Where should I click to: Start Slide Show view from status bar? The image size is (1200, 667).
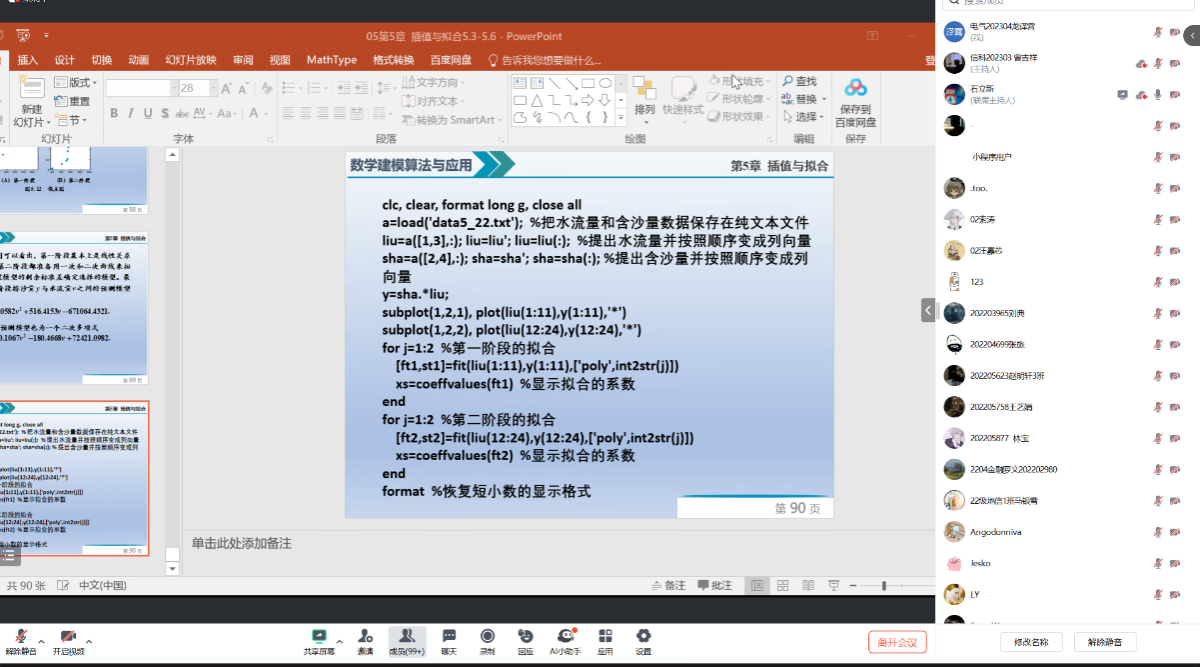(x=834, y=585)
